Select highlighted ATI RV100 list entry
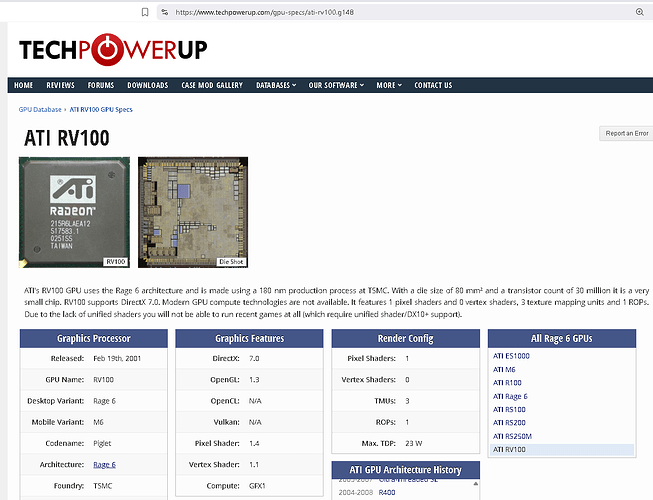 (x=562, y=450)
